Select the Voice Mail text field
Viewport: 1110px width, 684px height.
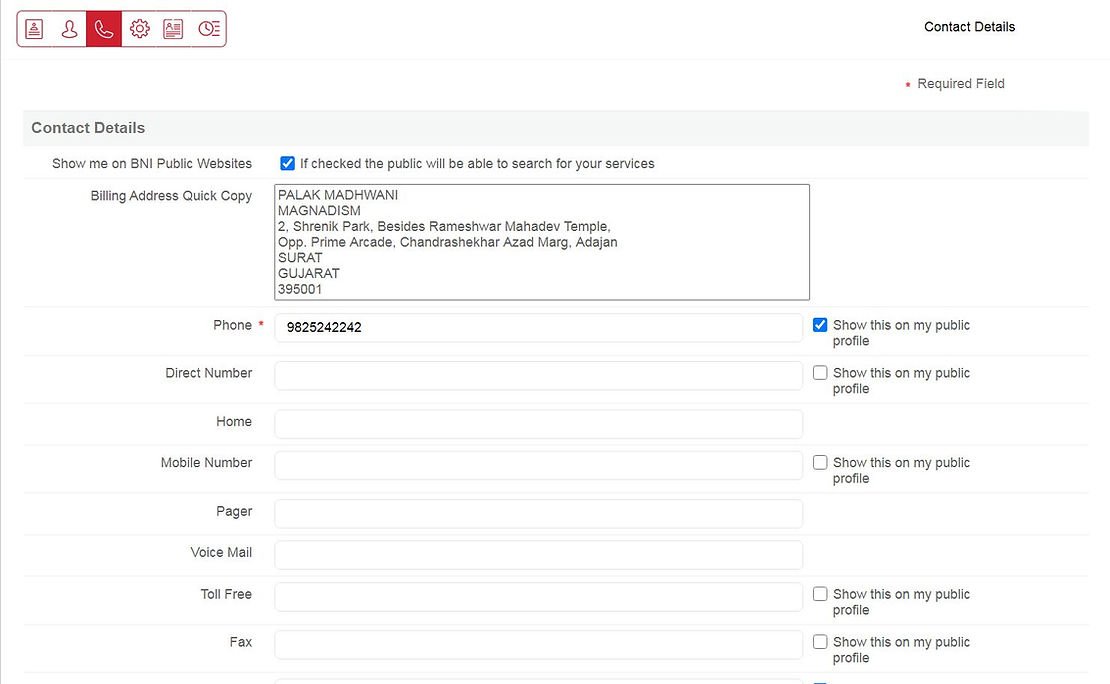[538, 554]
